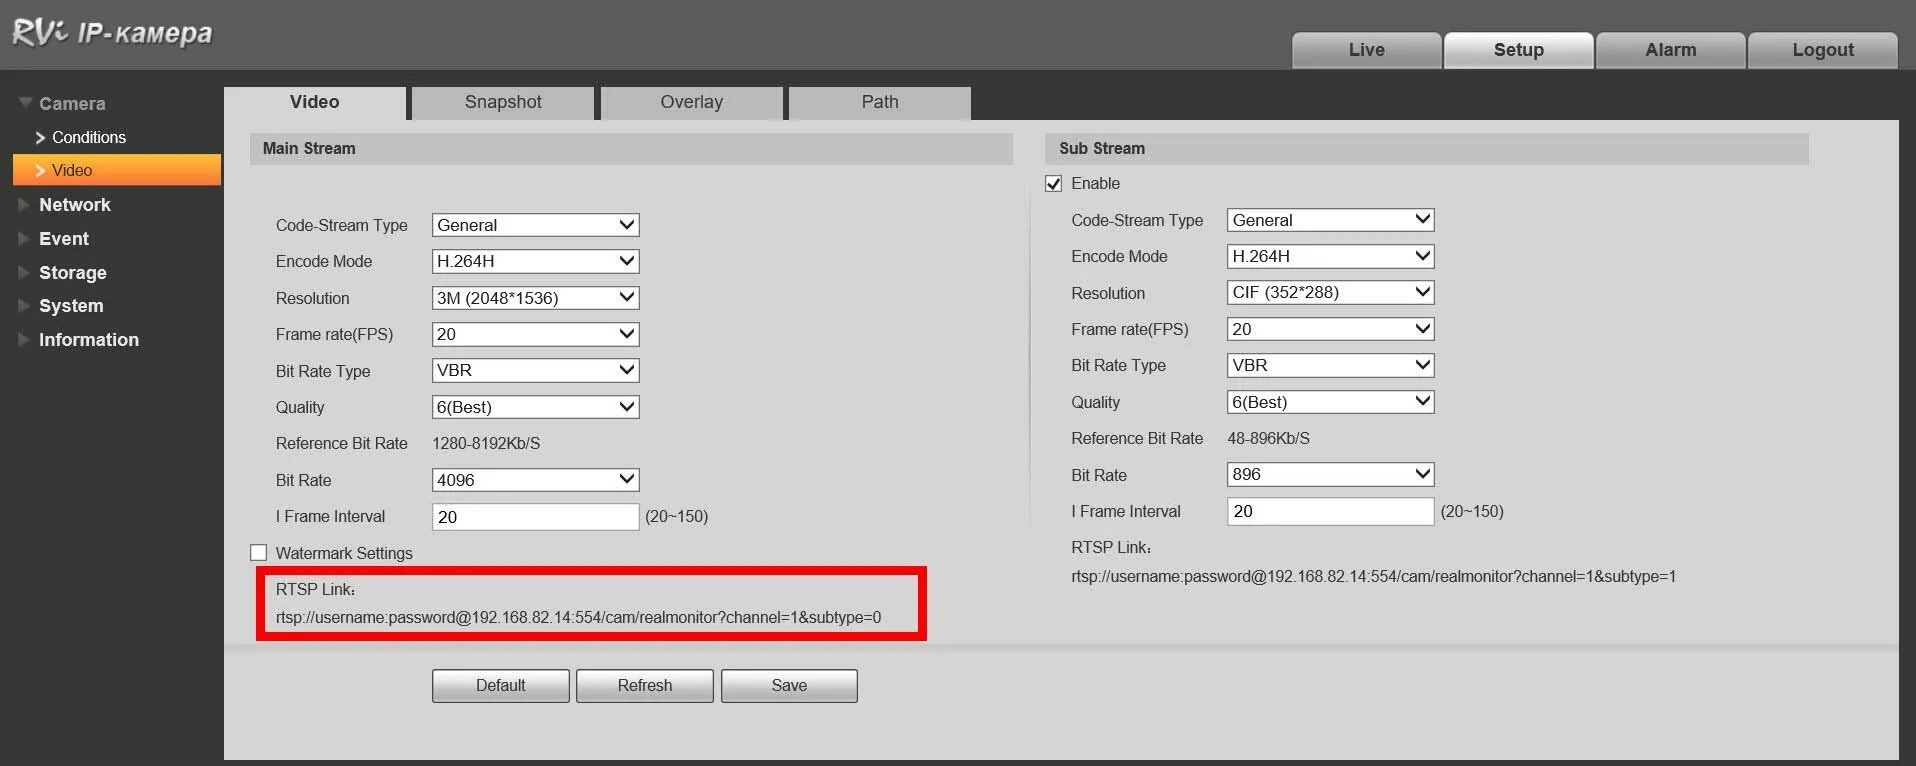Expand the Information section
Viewport: 1916px width, 766px height.
click(x=78, y=340)
